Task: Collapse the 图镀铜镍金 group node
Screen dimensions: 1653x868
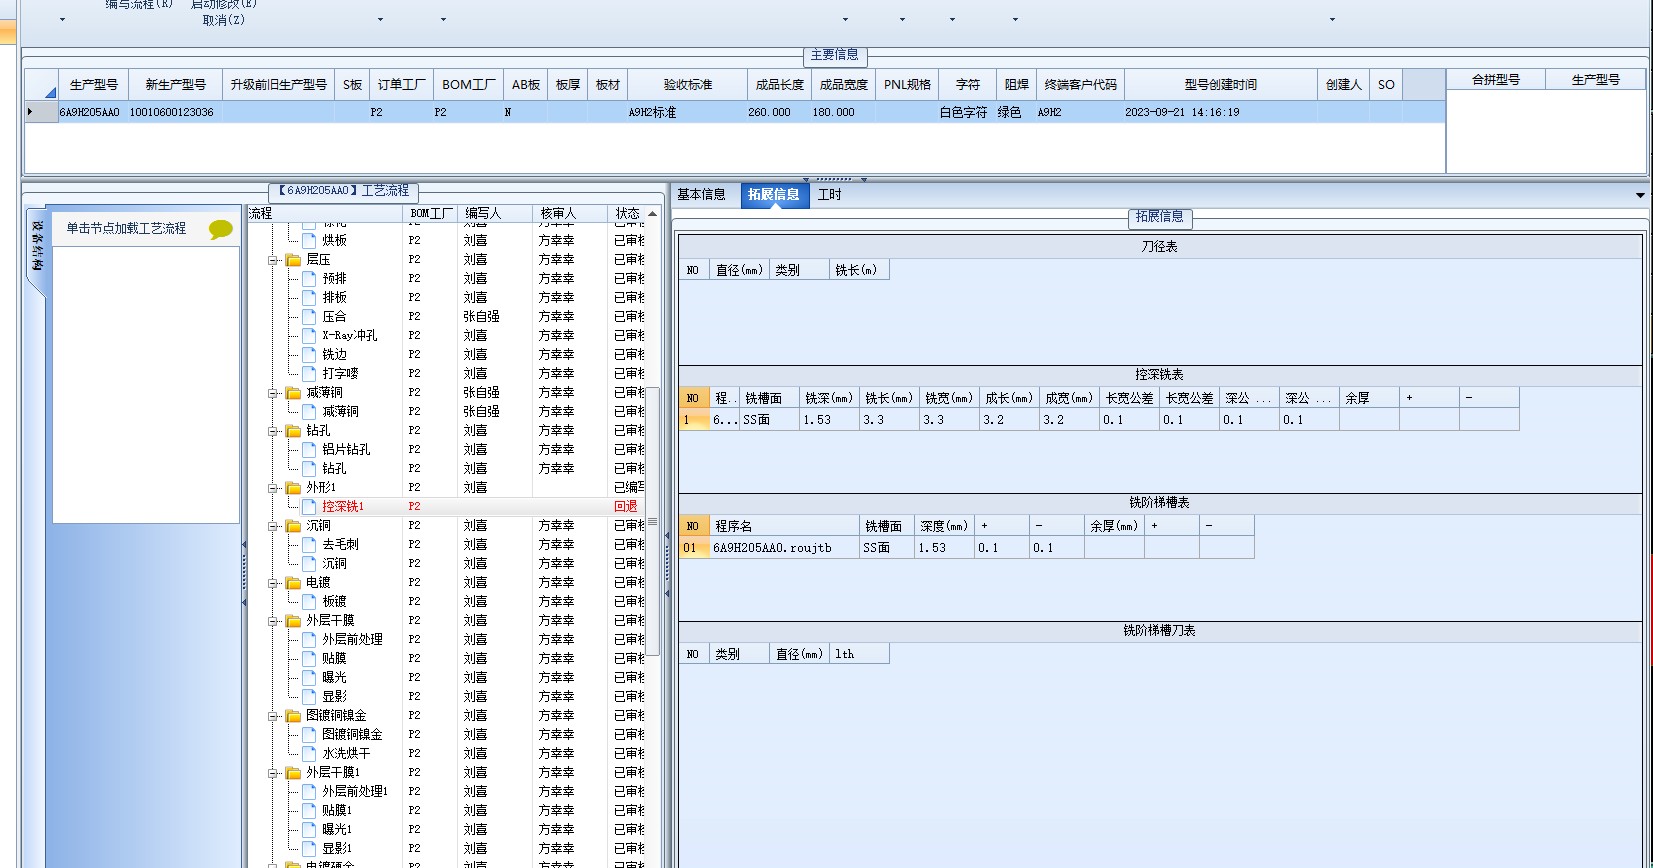Action: tap(273, 716)
